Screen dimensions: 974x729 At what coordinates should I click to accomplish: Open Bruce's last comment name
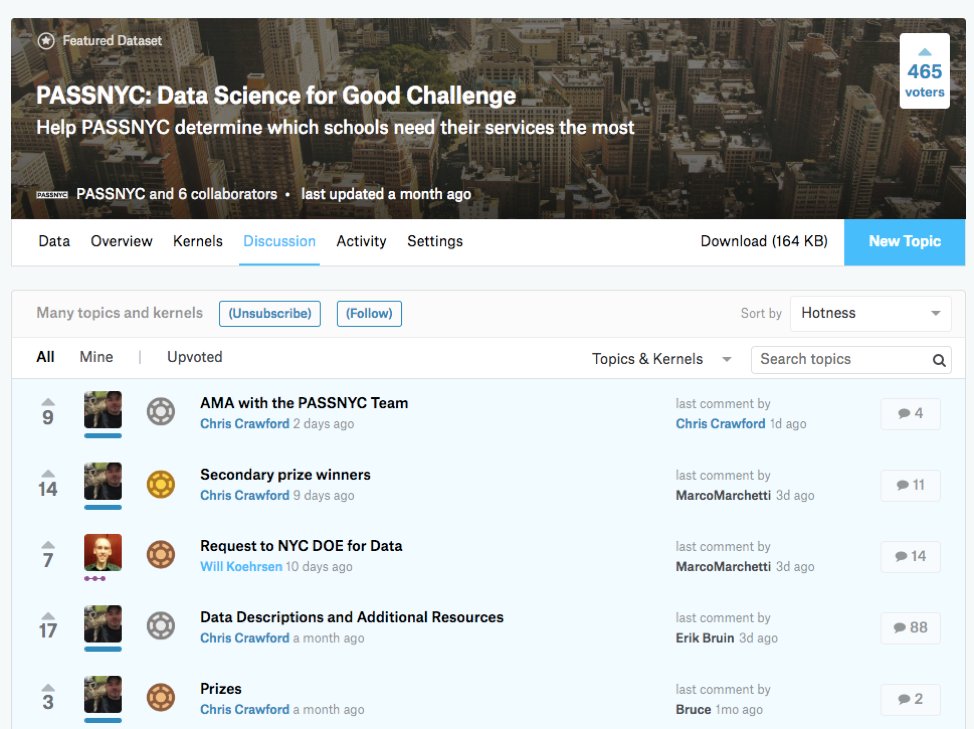pos(693,709)
